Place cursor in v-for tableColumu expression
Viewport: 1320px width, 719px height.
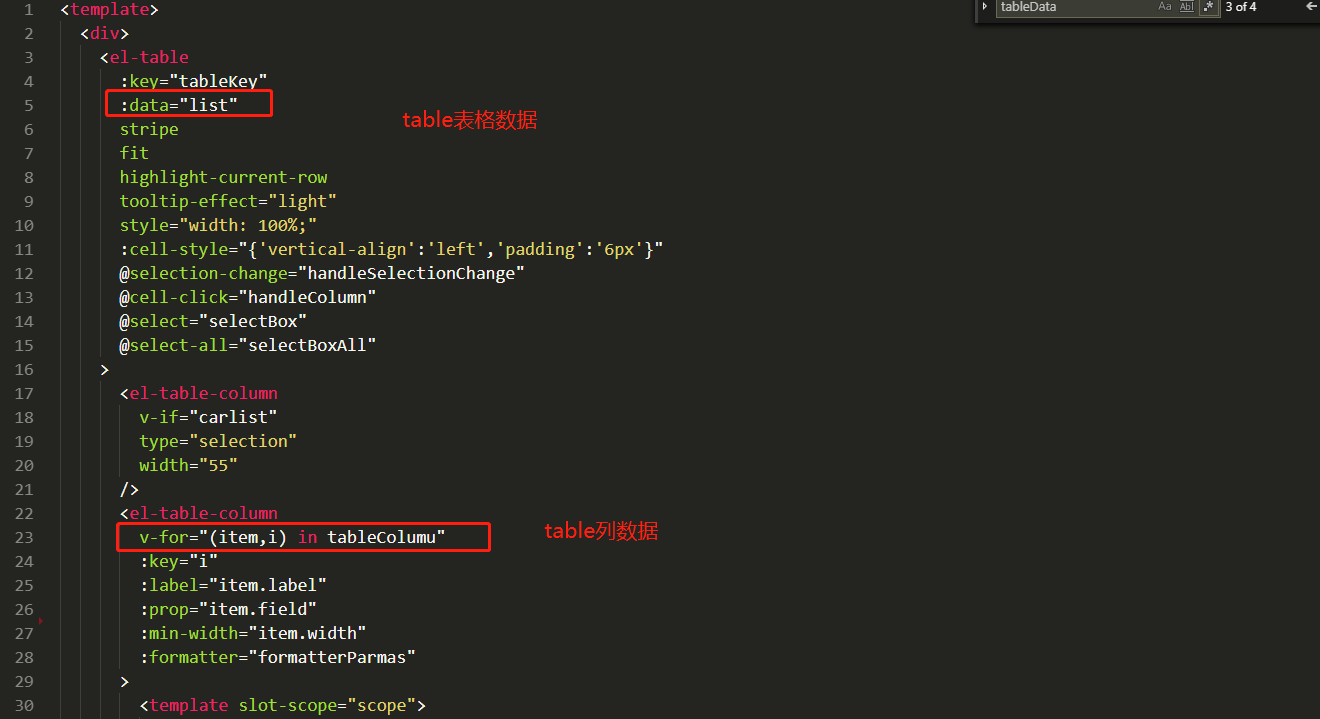[x=292, y=537]
